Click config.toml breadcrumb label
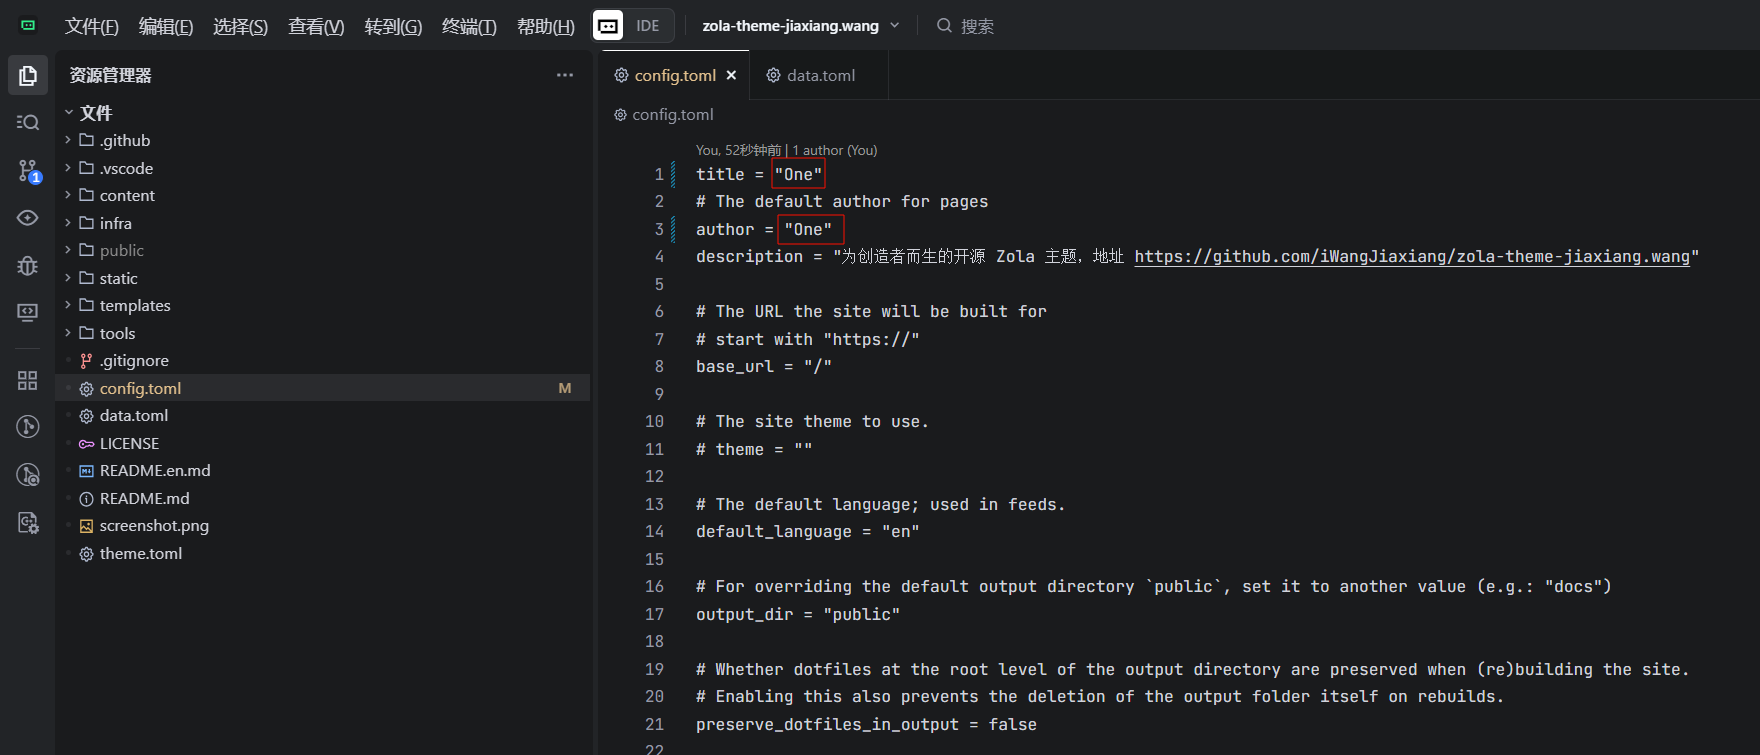 pyautogui.click(x=673, y=115)
